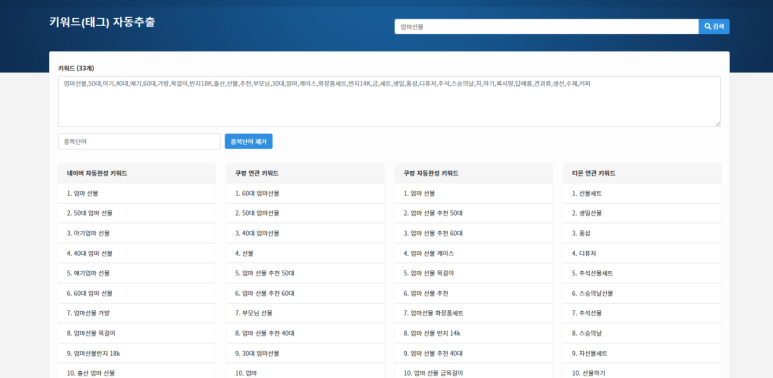Select '1. 60대 엄마선물' in 쿠팡 연관
This screenshot has width=773, height=378.
(x=305, y=194)
